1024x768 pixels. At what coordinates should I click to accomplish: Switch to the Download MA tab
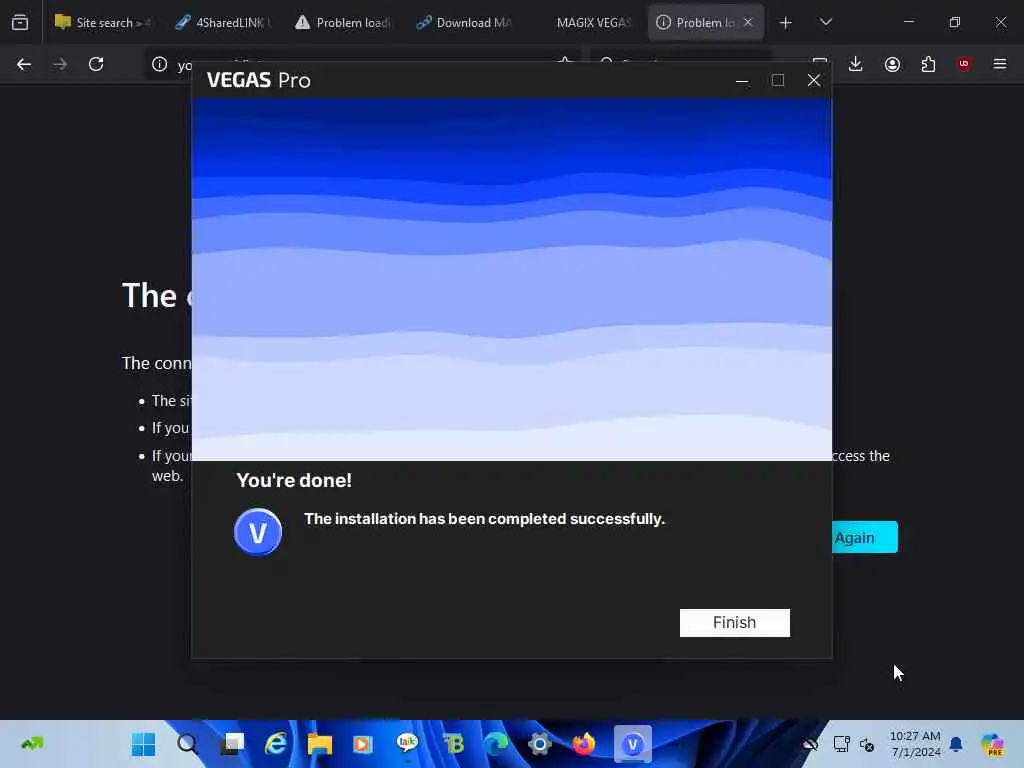coord(464,23)
